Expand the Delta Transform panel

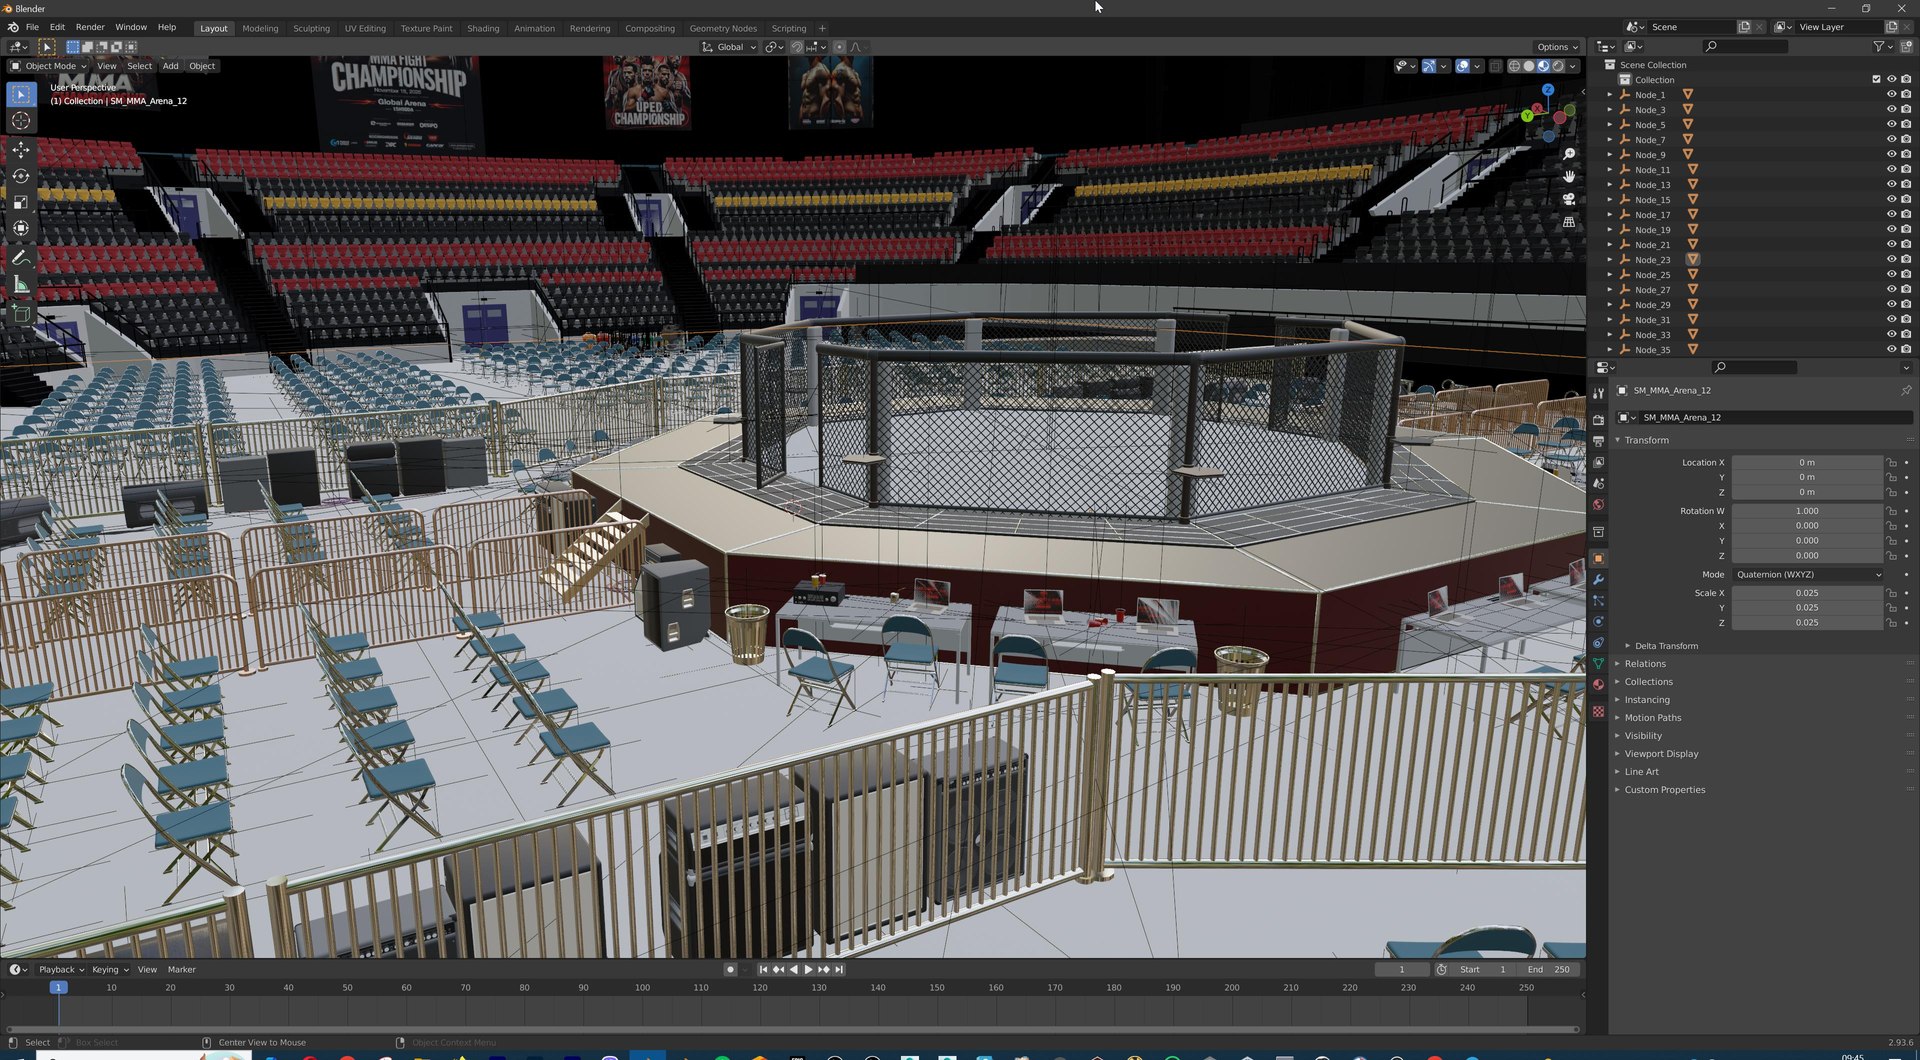(x=1665, y=646)
